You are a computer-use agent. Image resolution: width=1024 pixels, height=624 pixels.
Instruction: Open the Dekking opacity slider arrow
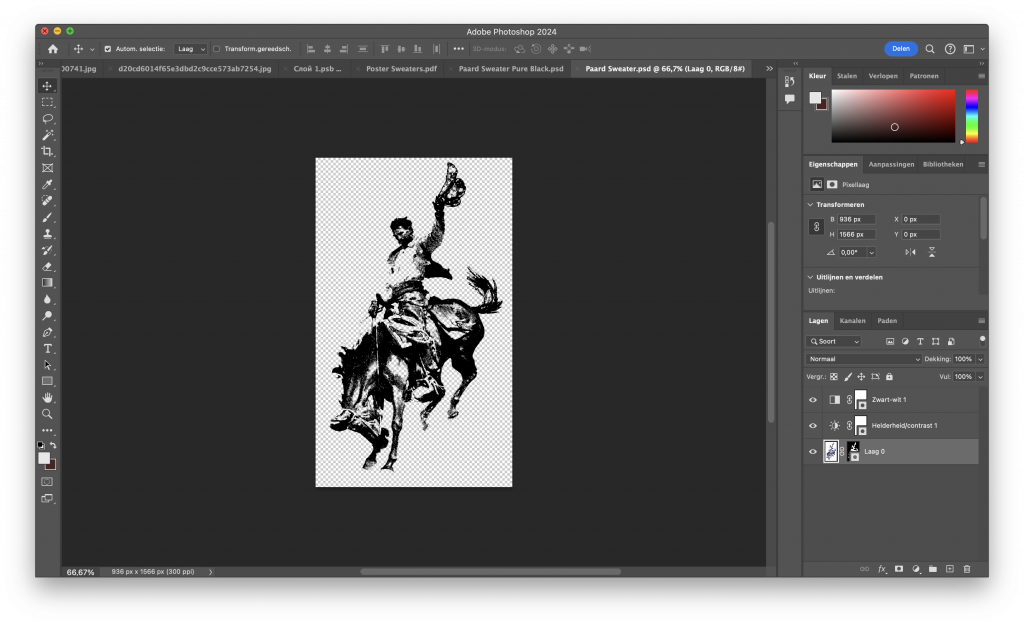tap(980, 359)
